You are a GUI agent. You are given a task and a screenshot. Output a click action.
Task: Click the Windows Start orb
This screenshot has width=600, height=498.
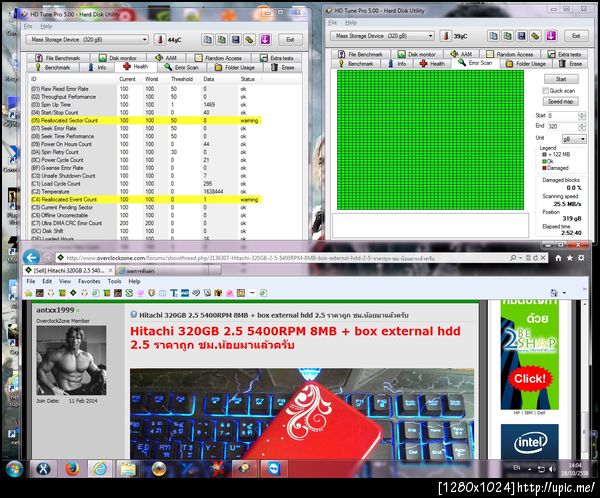(x=15, y=469)
